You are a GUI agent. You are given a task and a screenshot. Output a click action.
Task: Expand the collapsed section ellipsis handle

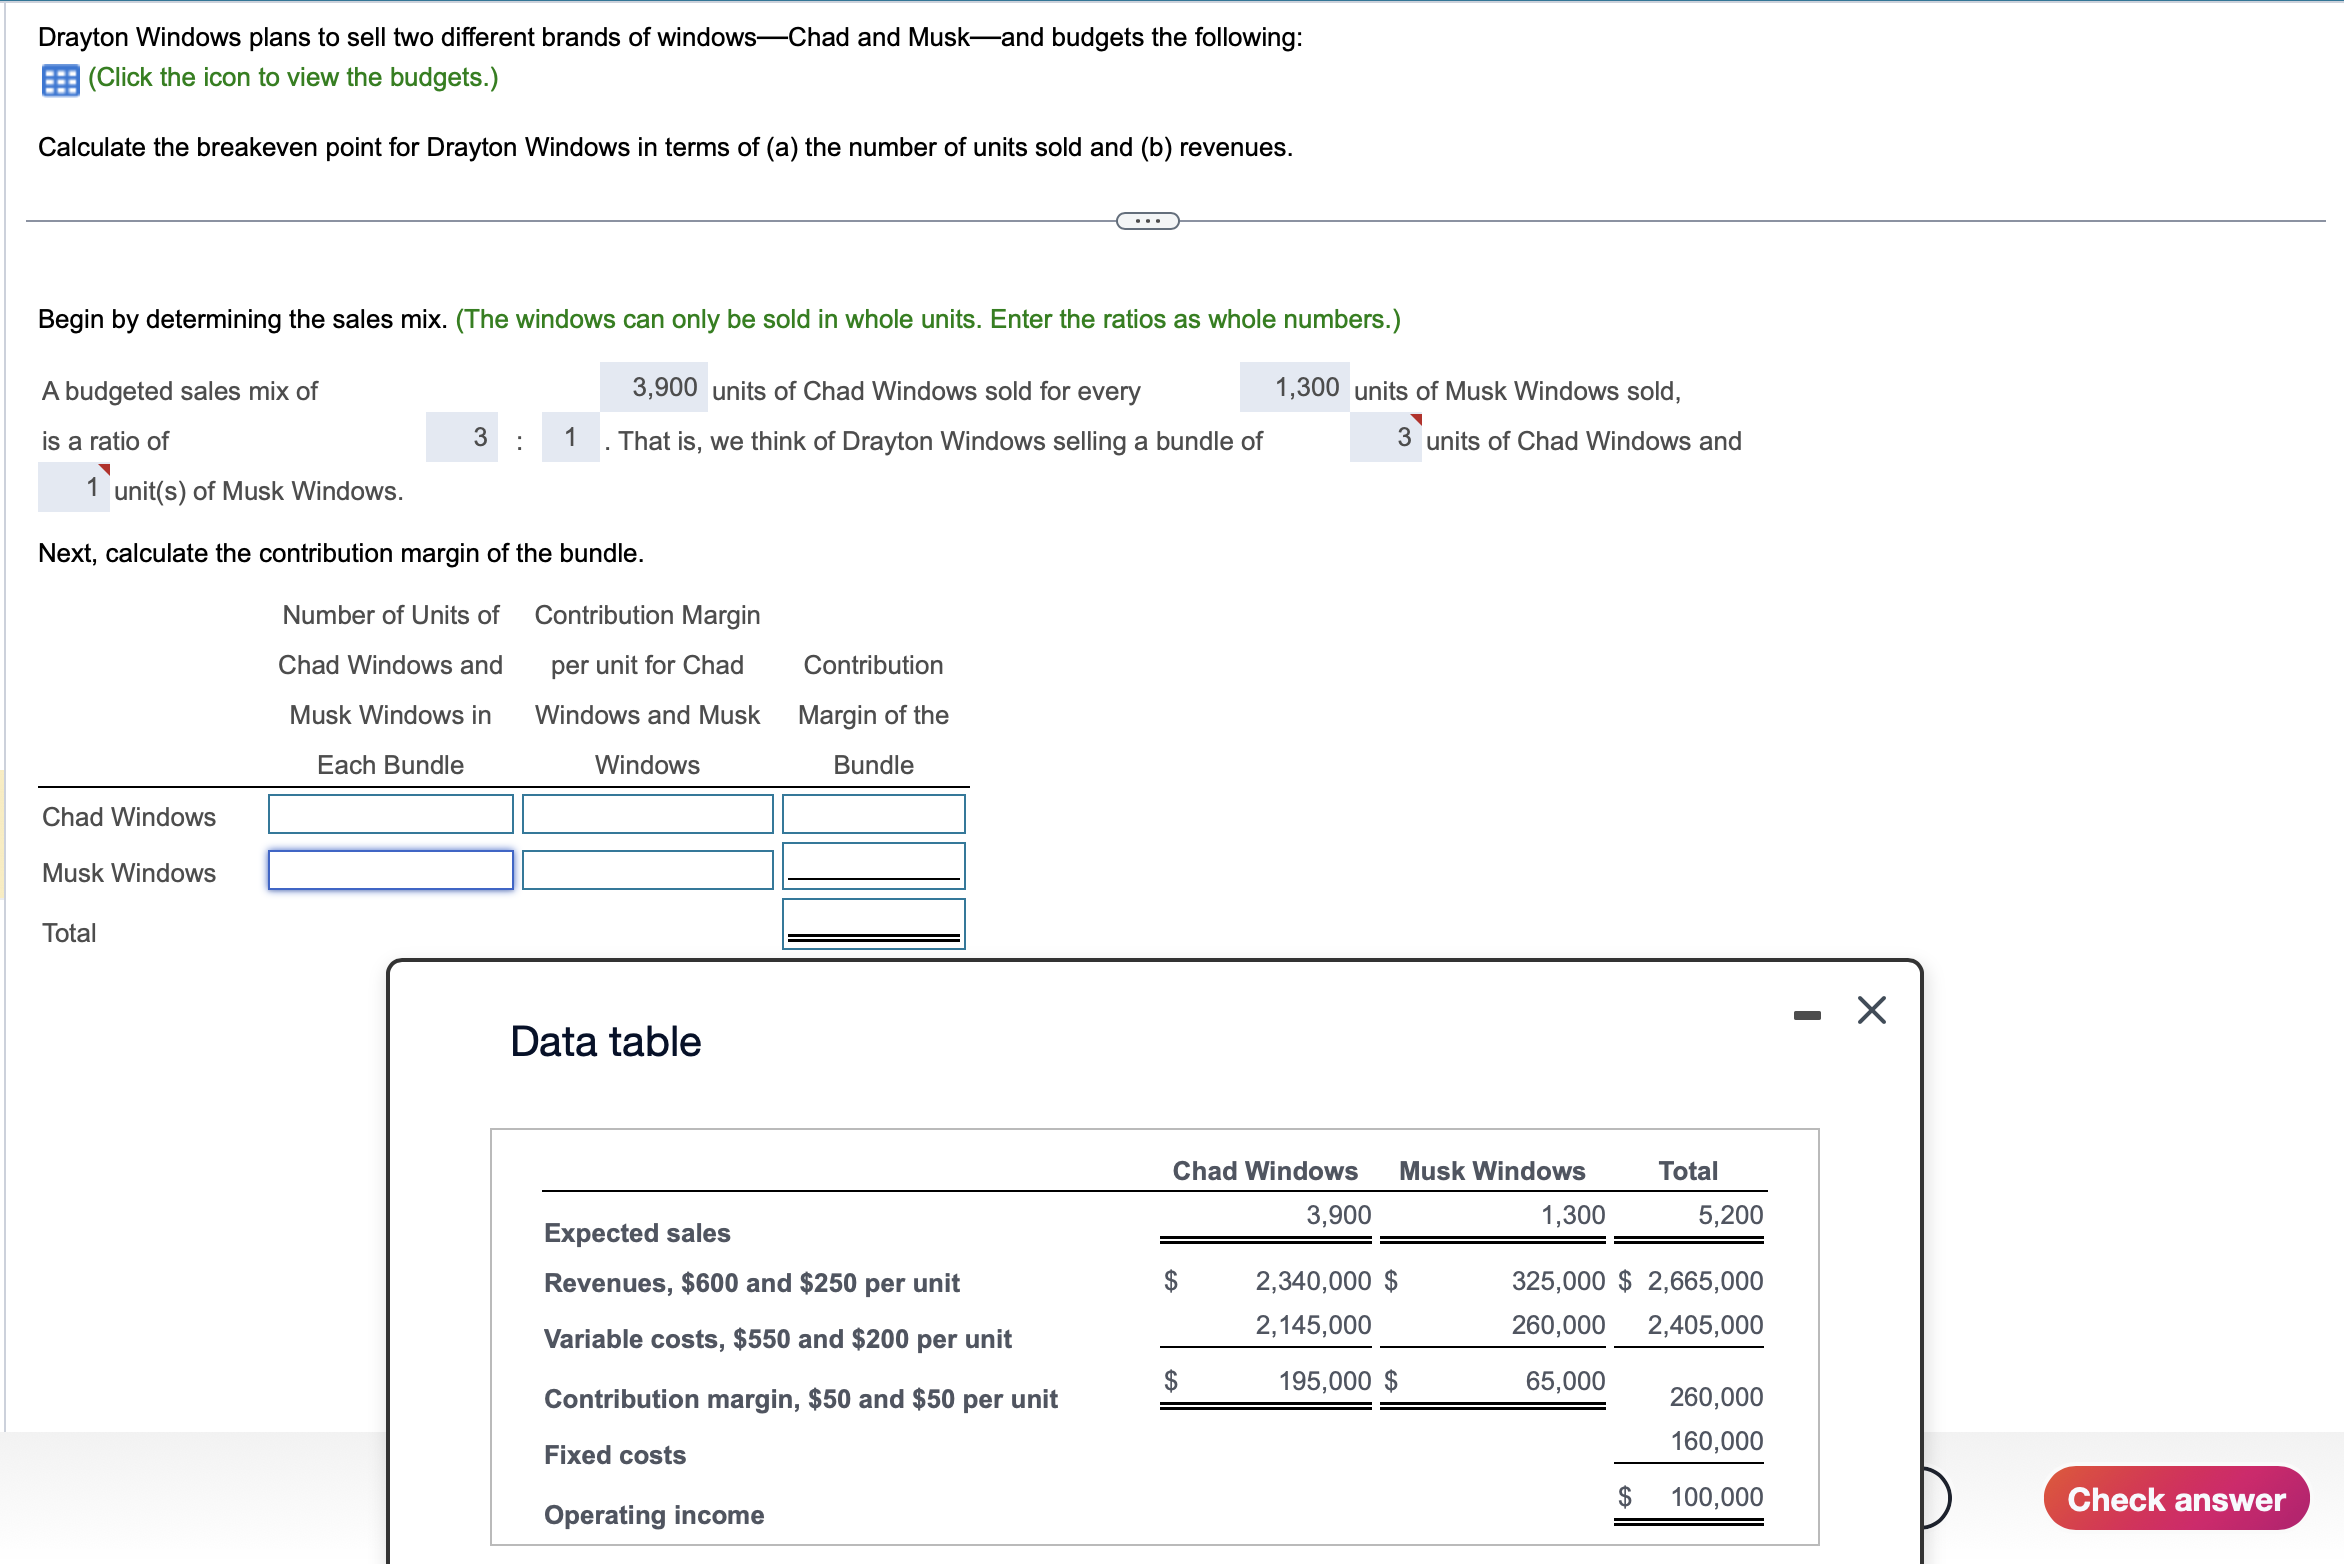coord(1147,221)
